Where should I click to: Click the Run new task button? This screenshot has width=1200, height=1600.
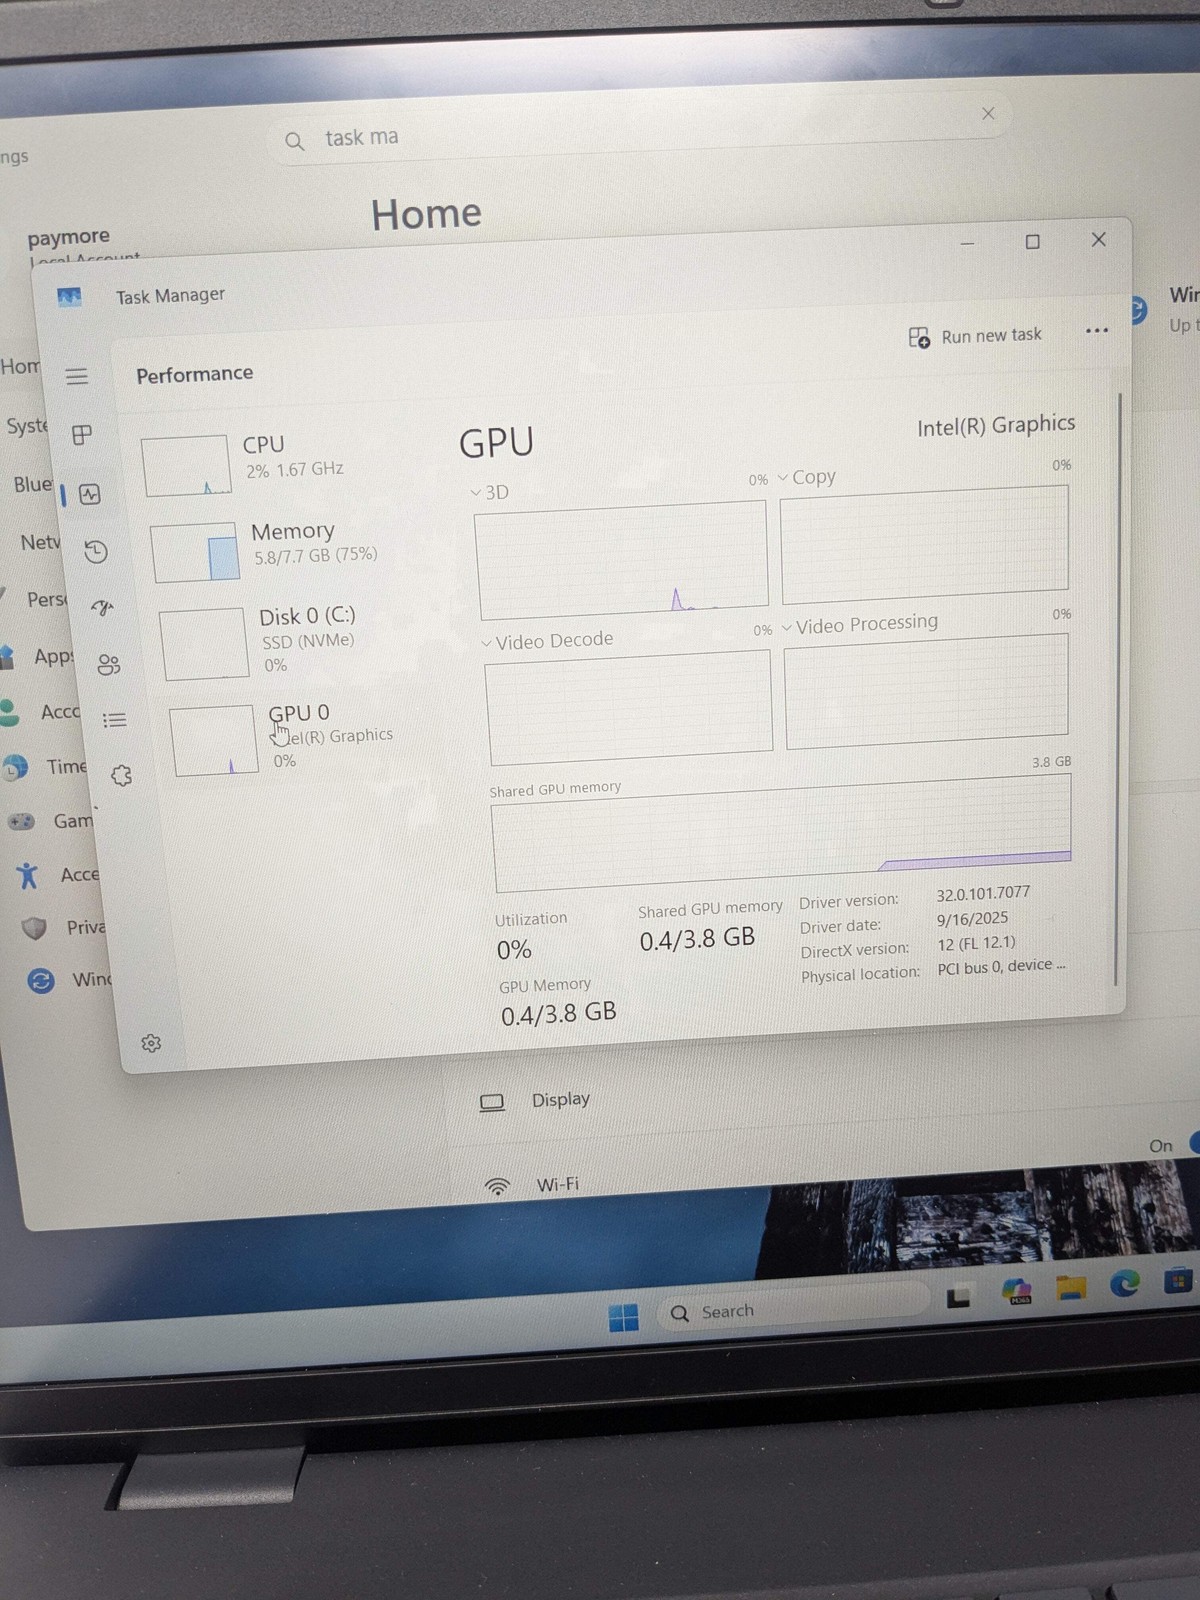(x=975, y=336)
